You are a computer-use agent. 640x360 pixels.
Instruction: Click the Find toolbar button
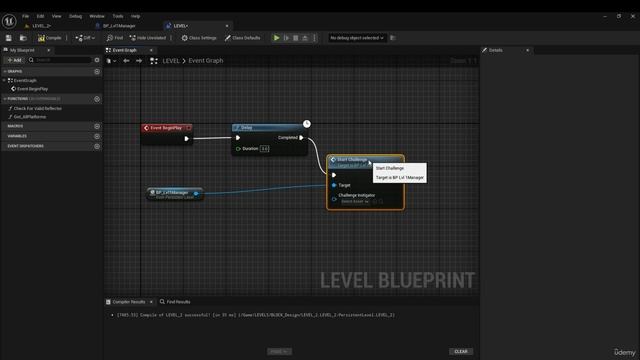(x=115, y=38)
